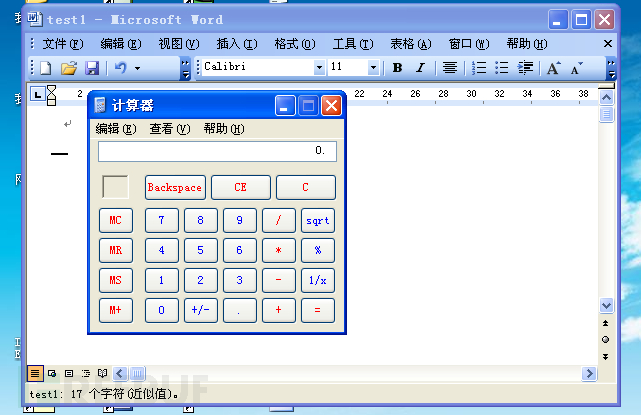Click the calculator display field
Viewport: 641px width, 415px height.
(x=217, y=151)
